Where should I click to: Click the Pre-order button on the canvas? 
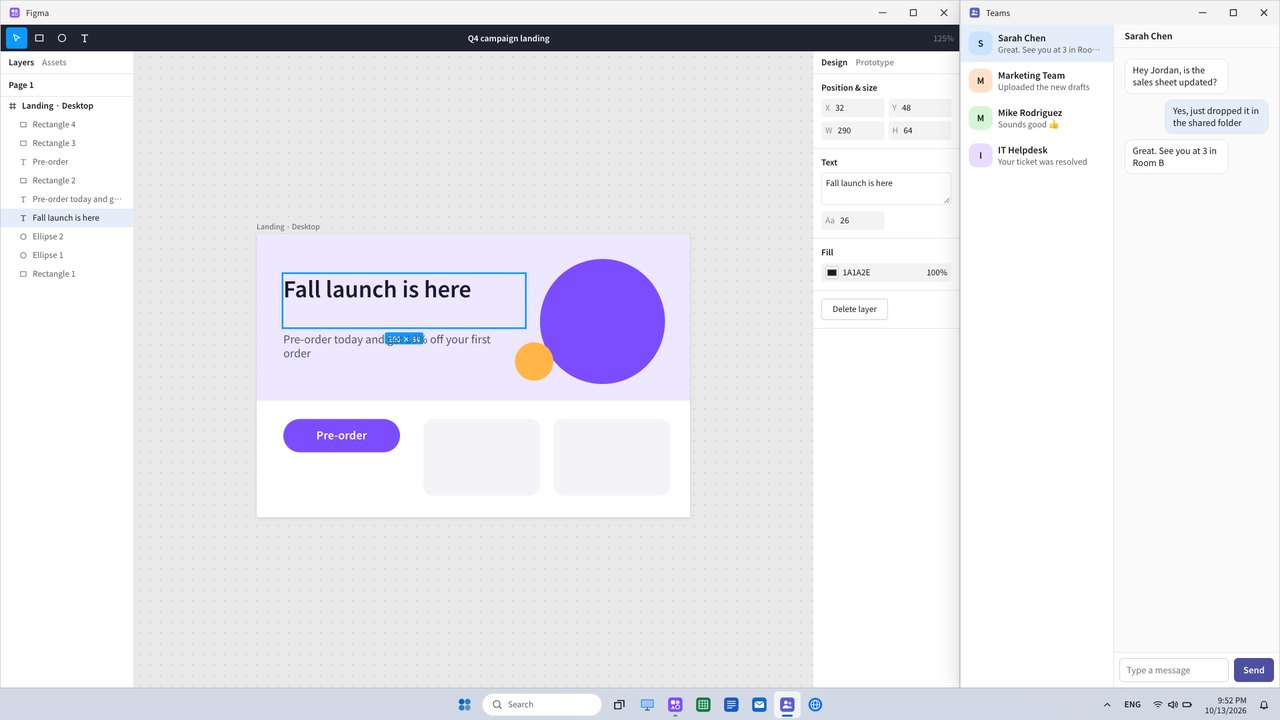click(341, 435)
